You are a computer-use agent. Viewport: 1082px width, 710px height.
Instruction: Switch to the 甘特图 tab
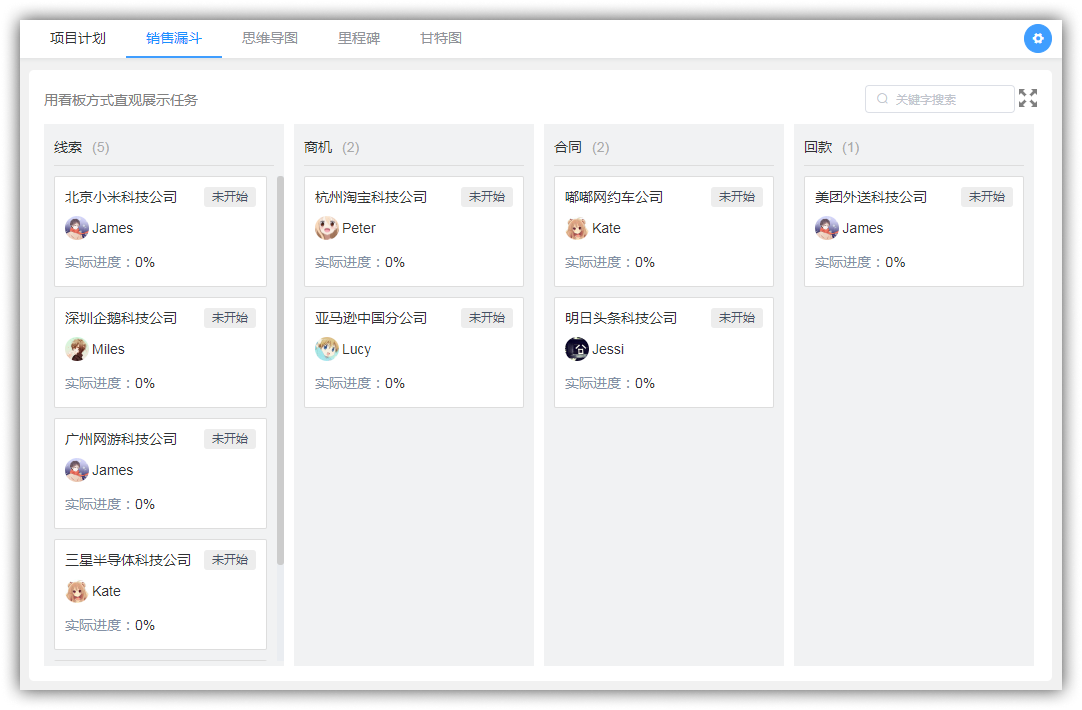[440, 39]
